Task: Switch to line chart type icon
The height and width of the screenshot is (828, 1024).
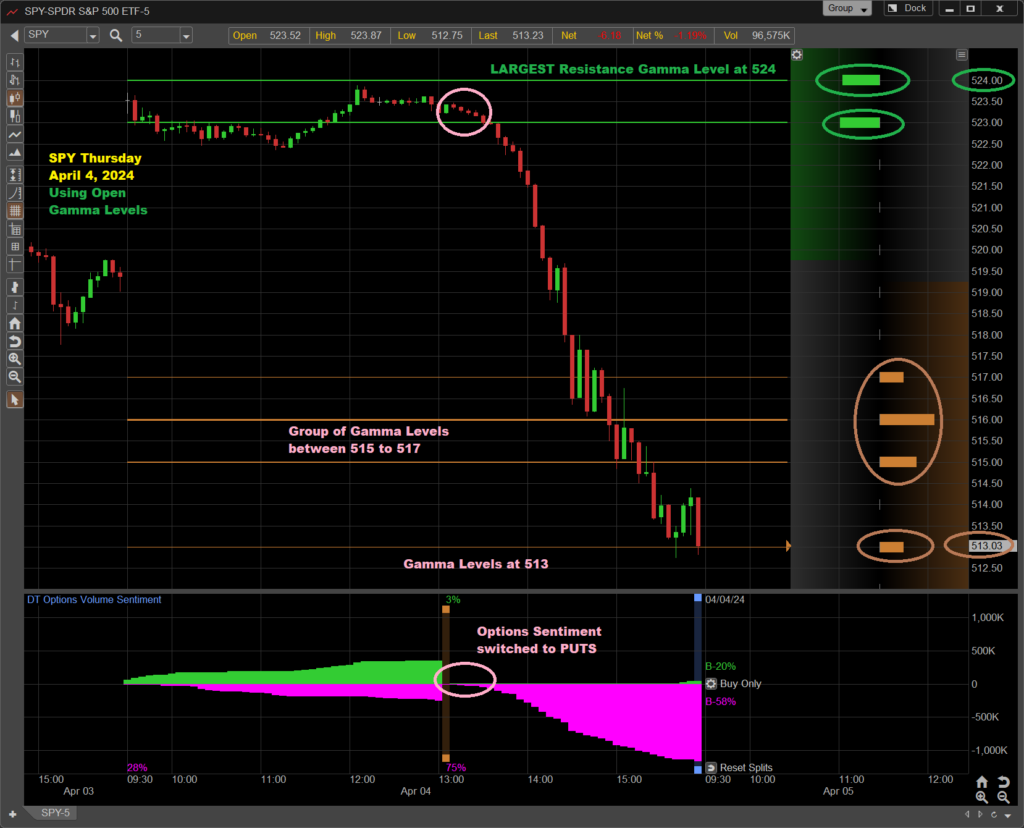Action: point(15,135)
